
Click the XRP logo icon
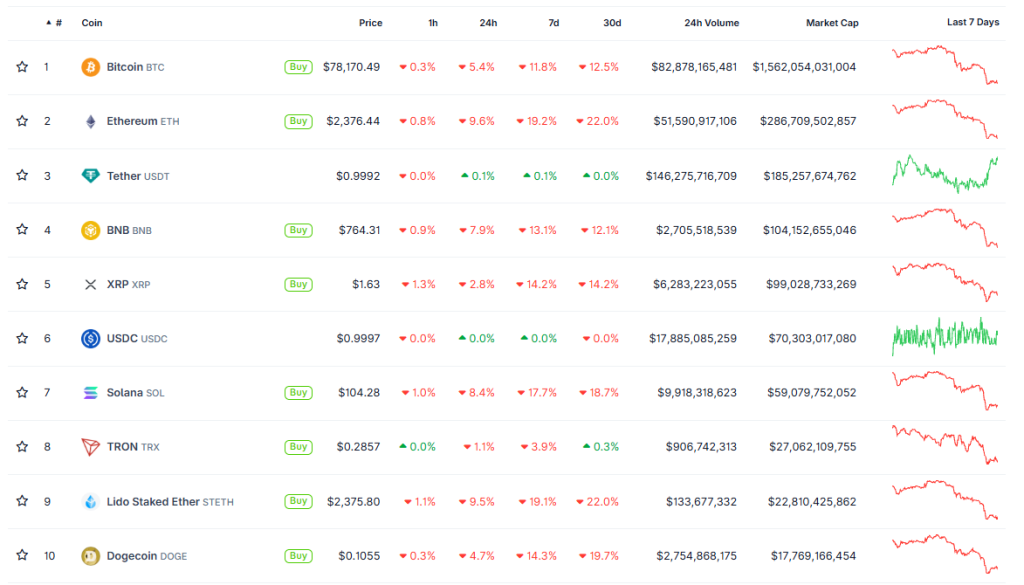[x=90, y=284]
